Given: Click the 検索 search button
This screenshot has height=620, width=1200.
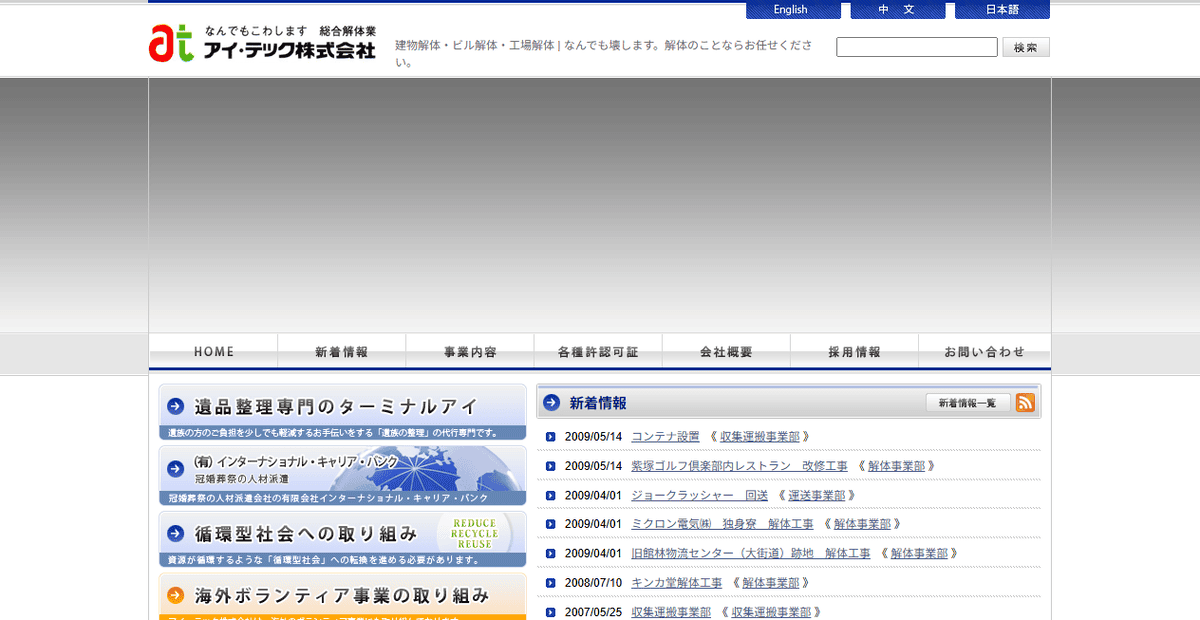Looking at the screenshot, I should pyautogui.click(x=1025, y=46).
